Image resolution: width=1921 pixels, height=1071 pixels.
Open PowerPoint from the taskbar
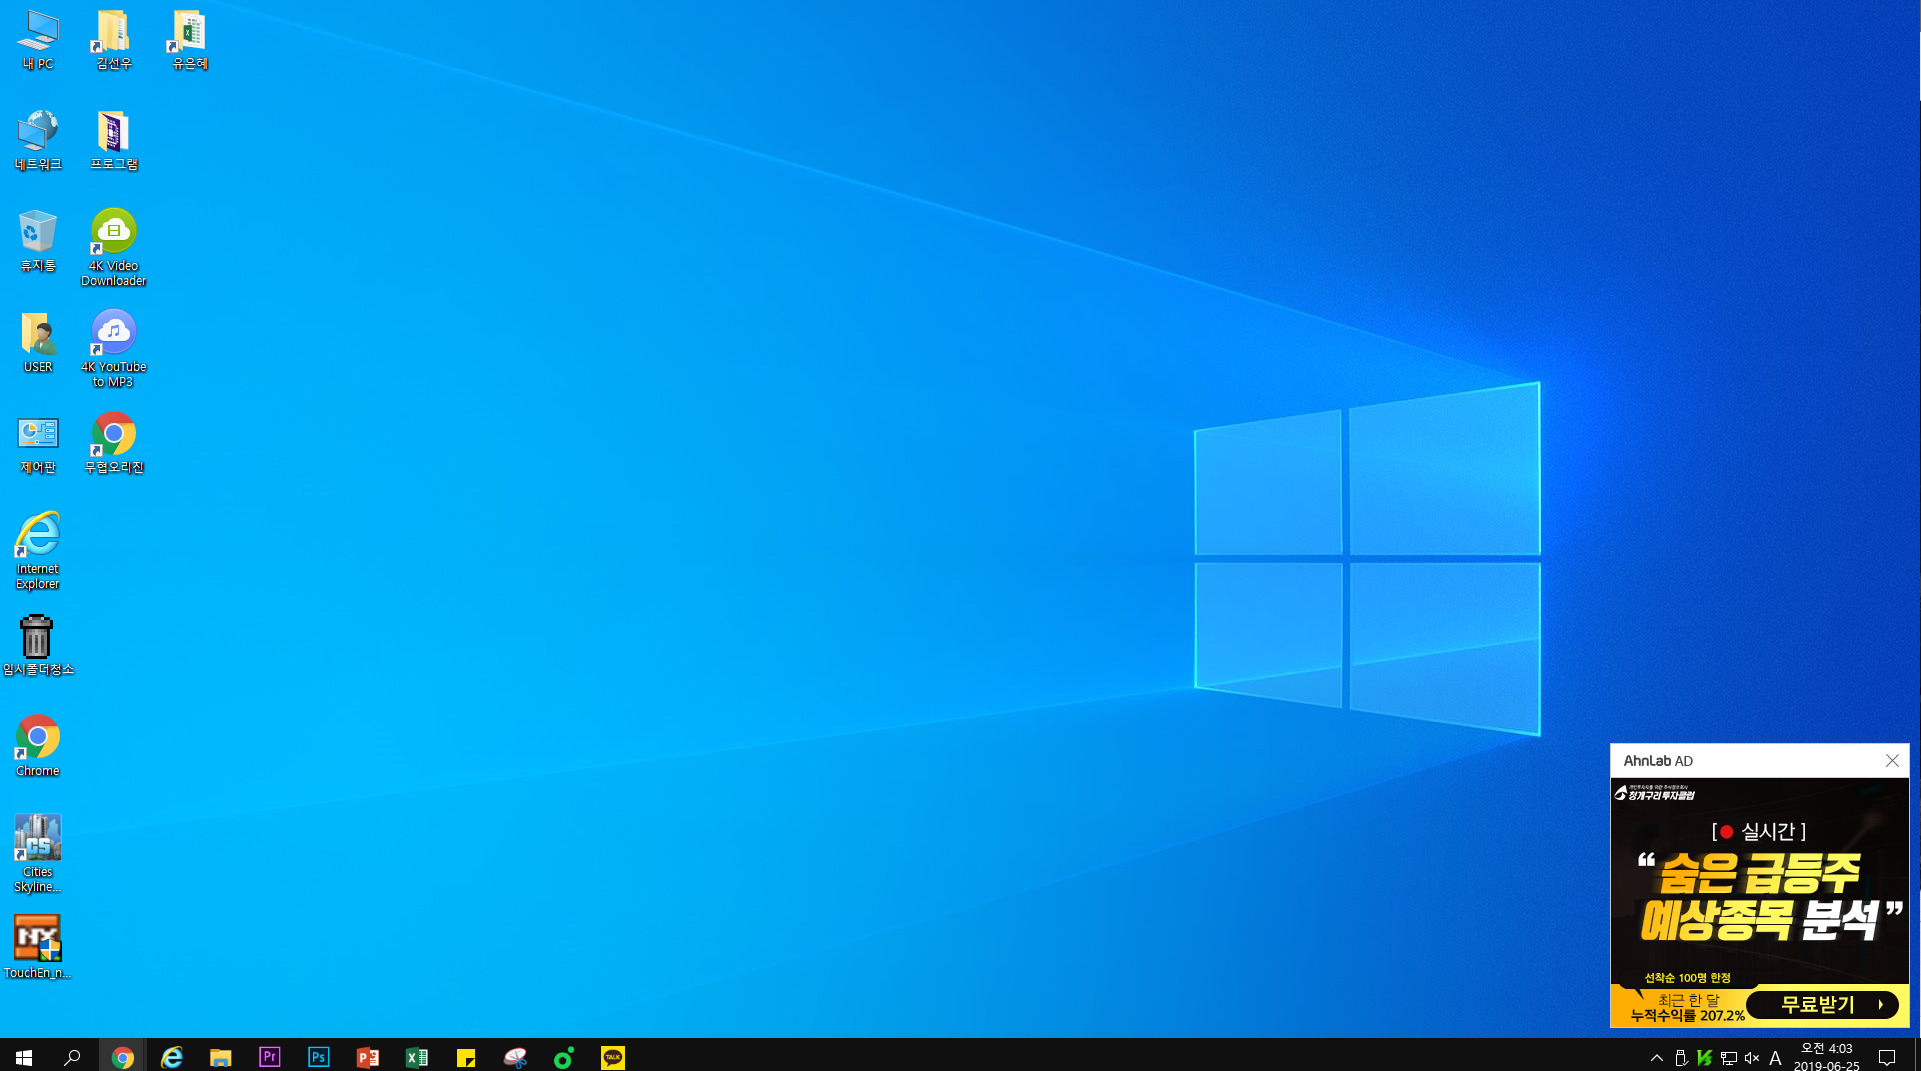367,1056
